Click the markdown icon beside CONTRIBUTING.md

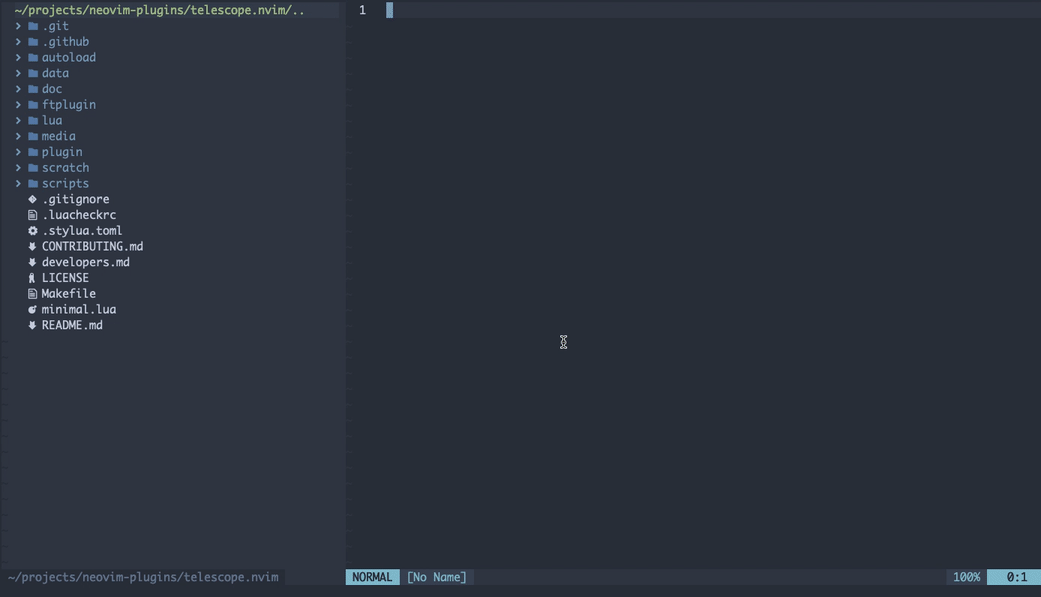(x=32, y=246)
